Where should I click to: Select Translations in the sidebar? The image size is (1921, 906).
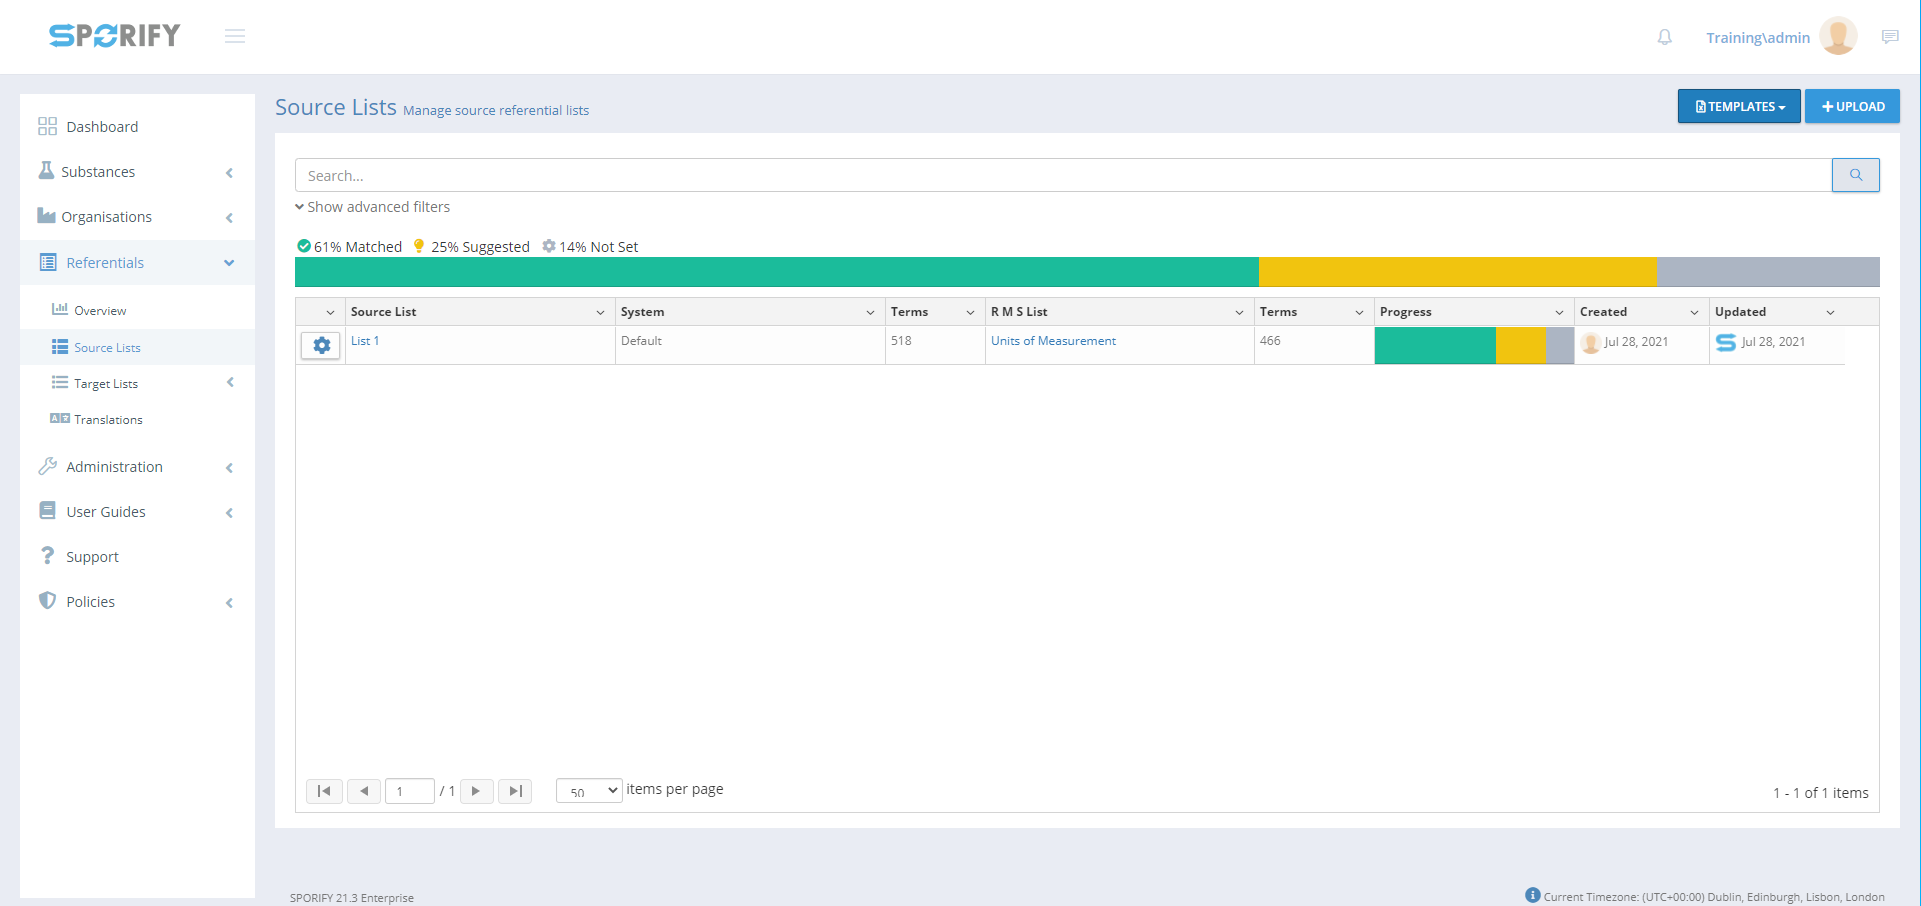[108, 420]
